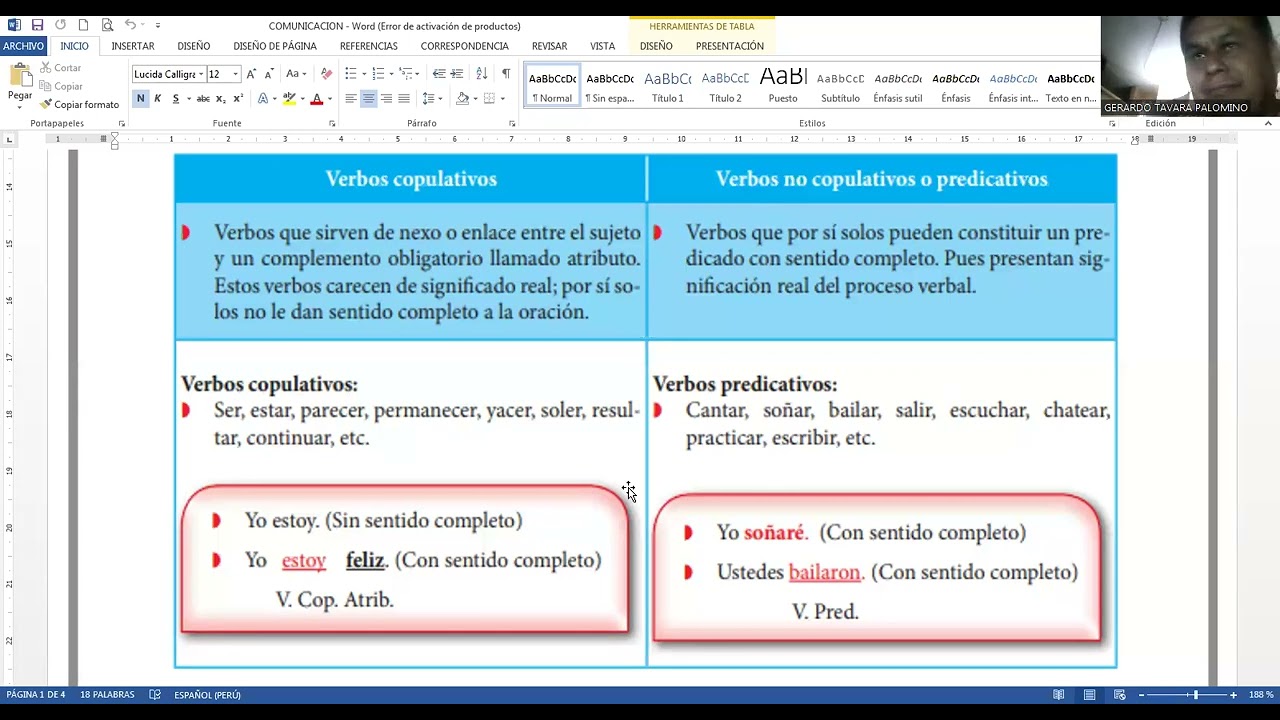
Task: Click the decrease indent icon
Action: [x=439, y=74]
